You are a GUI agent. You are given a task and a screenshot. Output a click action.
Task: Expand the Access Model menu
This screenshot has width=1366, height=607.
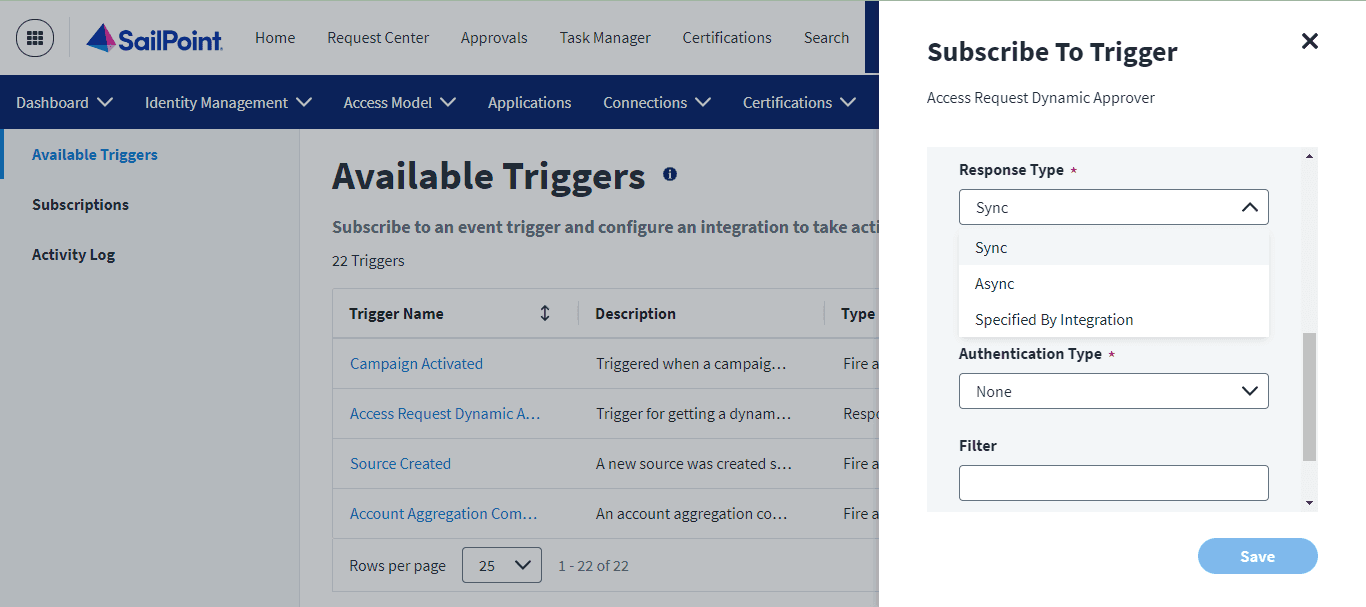click(398, 102)
